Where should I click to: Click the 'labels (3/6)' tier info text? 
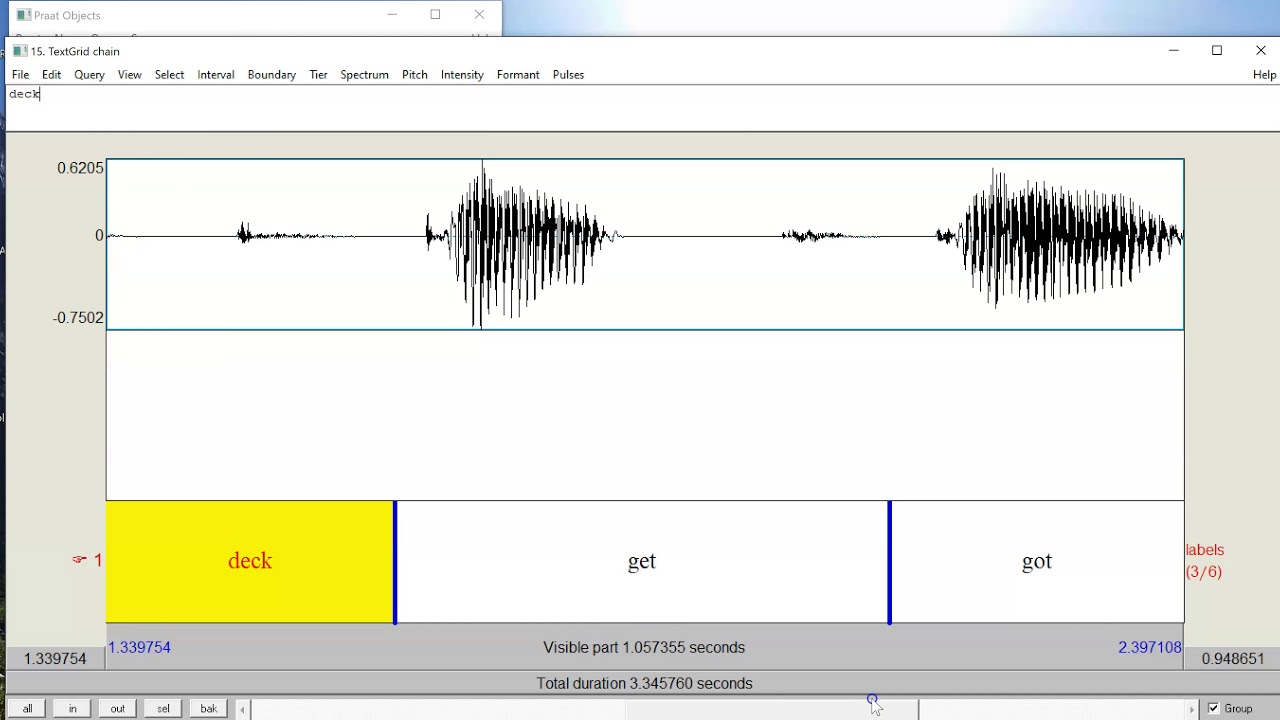1204,561
